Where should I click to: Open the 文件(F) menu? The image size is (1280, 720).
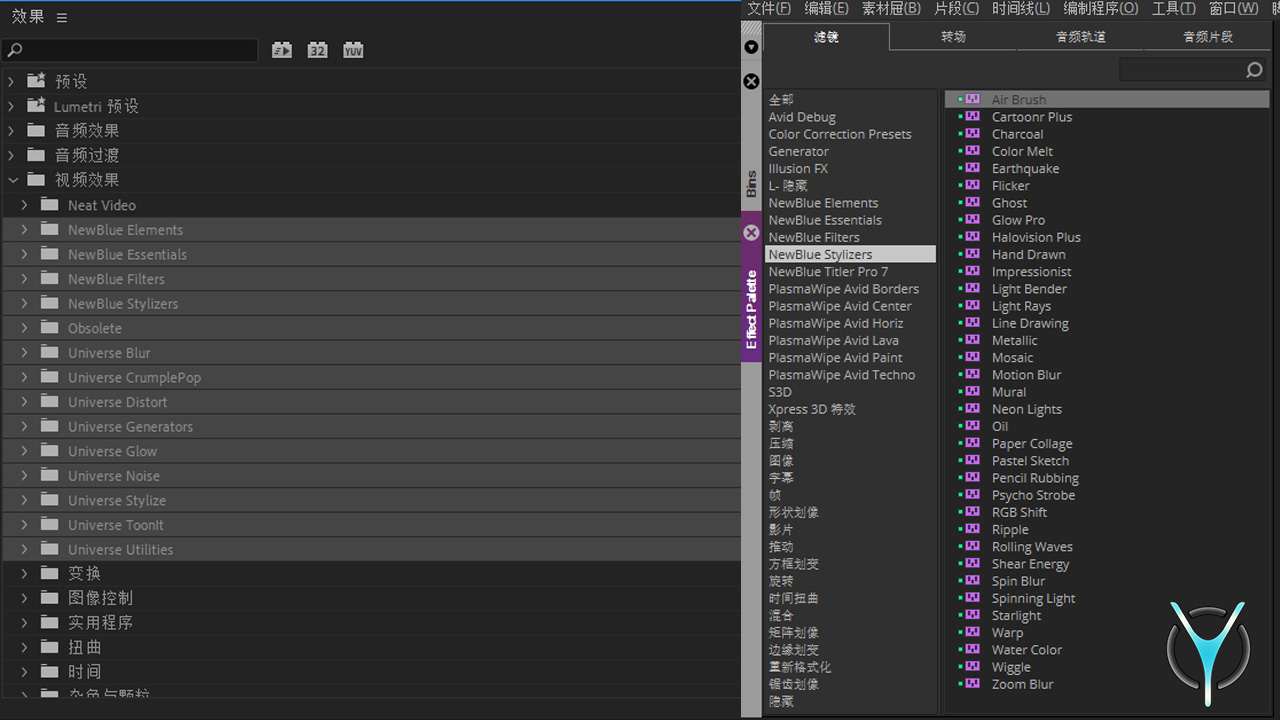769,9
